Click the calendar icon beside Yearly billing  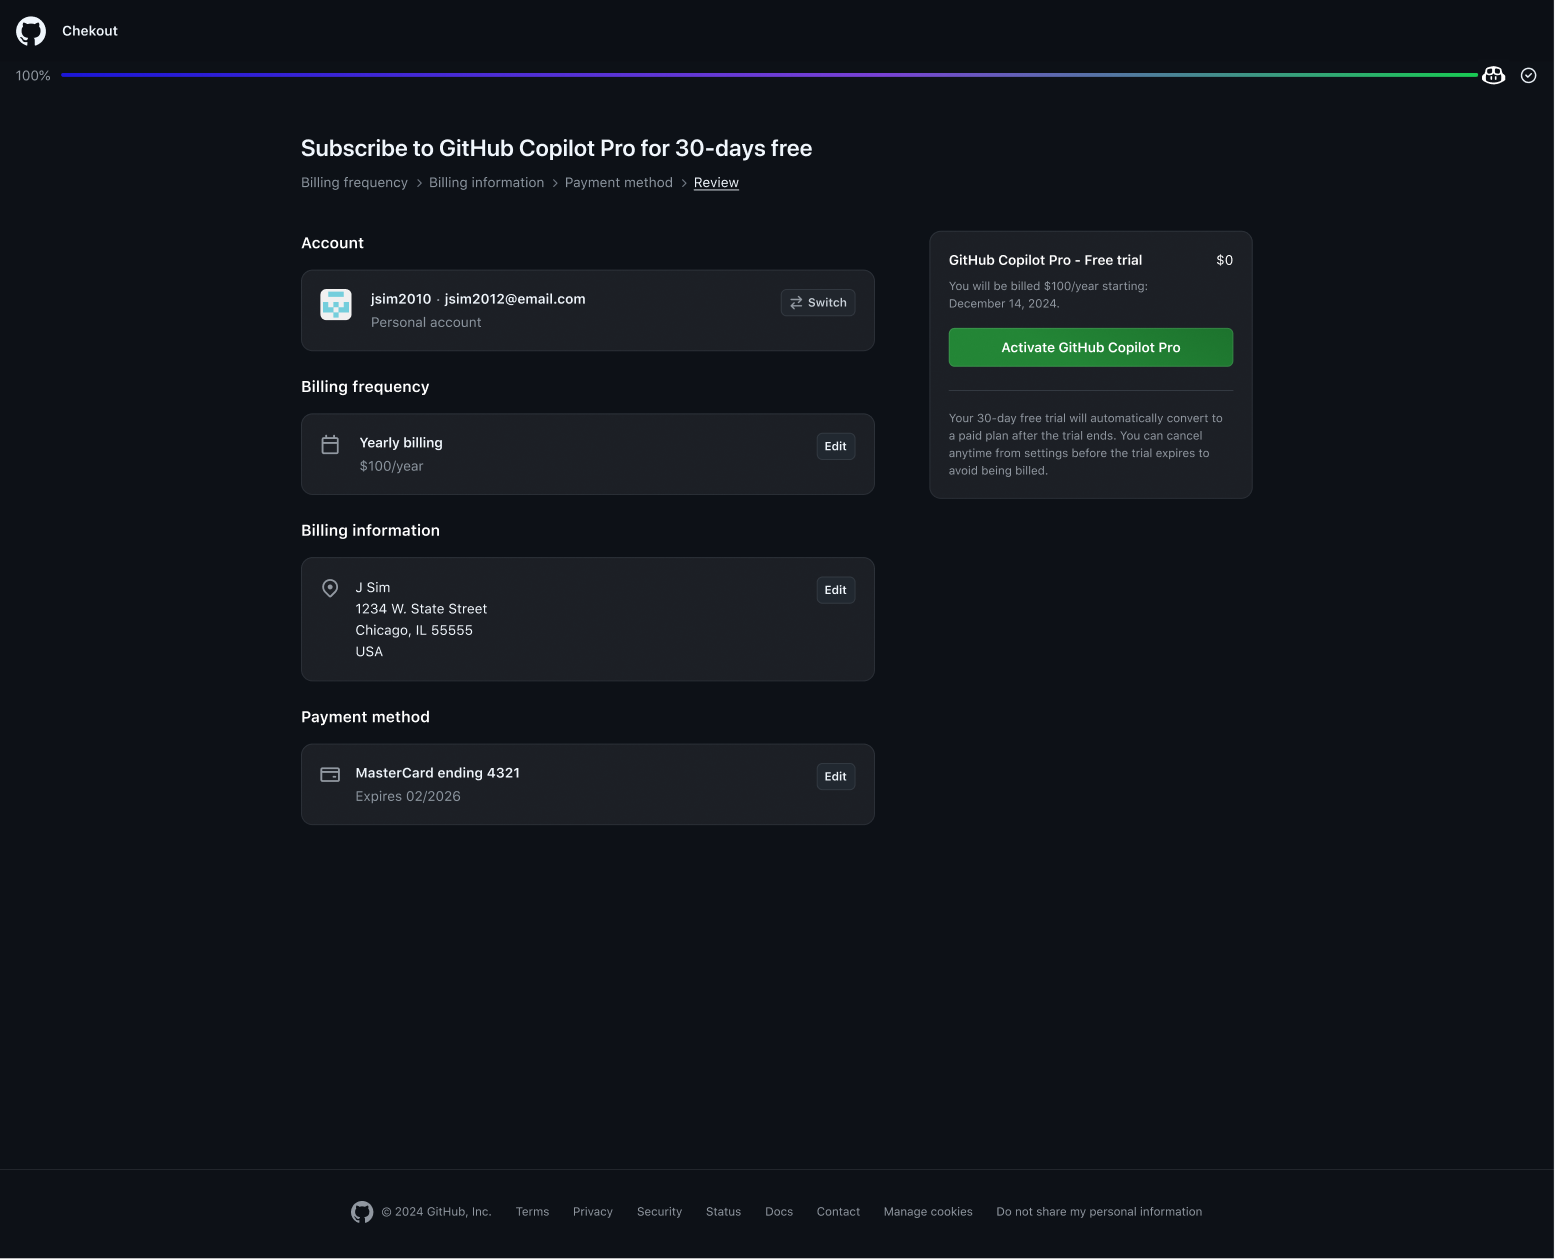pos(330,445)
